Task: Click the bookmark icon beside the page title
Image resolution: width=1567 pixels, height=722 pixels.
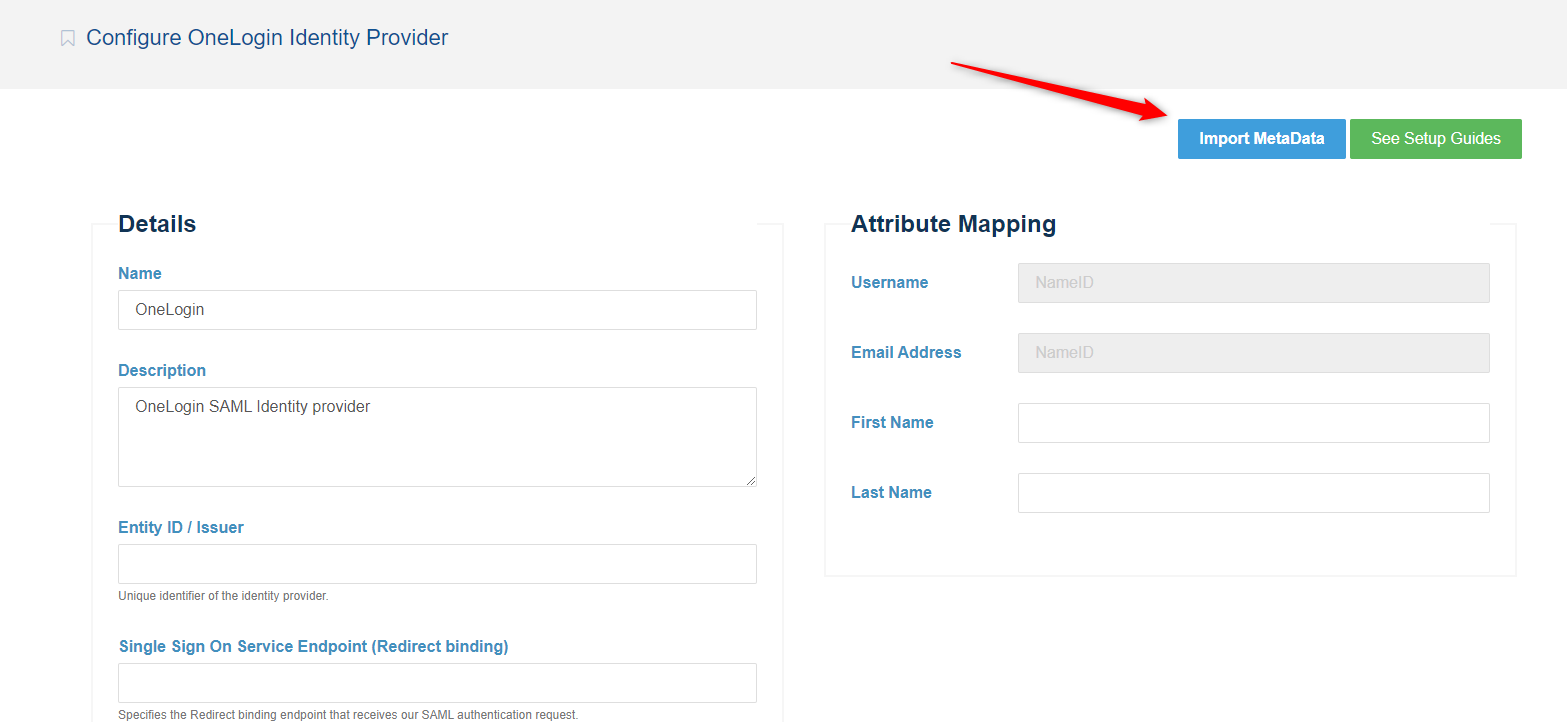Action: (x=68, y=39)
